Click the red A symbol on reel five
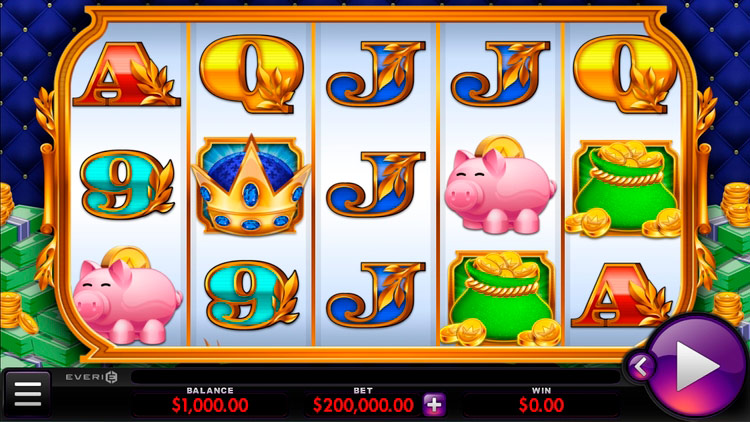The width and height of the screenshot is (750, 422). point(623,295)
